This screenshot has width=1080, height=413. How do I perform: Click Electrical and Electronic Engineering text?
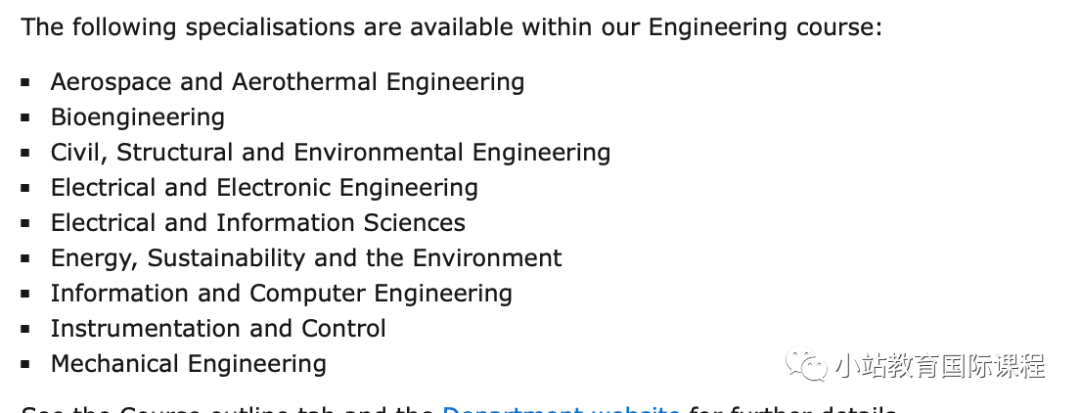(264, 187)
